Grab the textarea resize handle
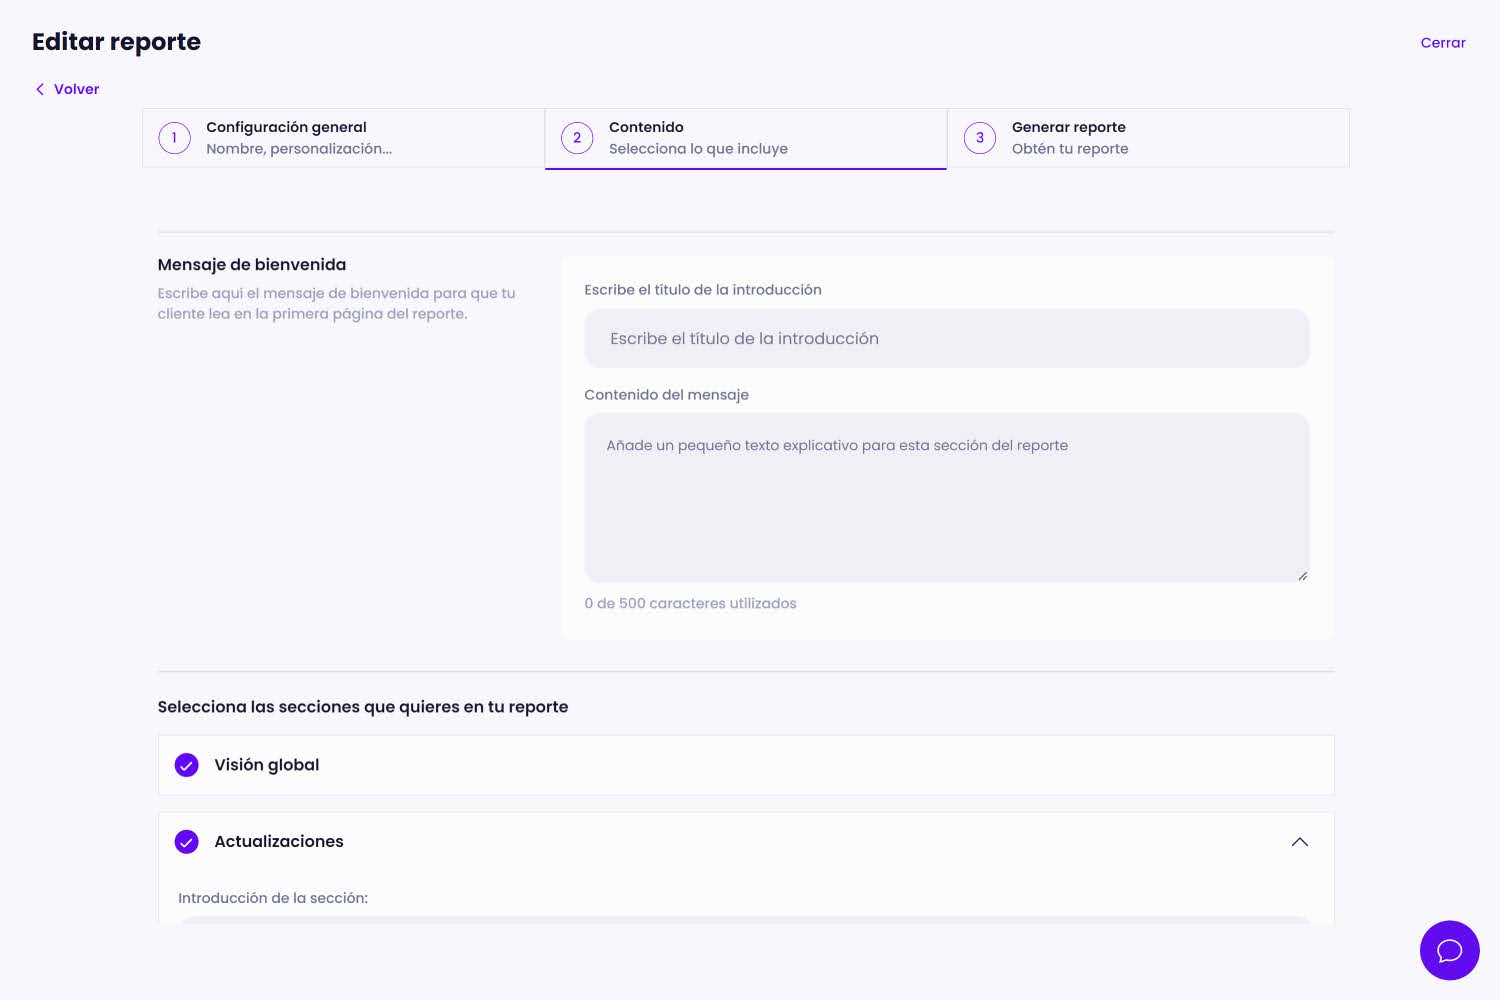The height and width of the screenshot is (1000, 1500). click(1303, 575)
